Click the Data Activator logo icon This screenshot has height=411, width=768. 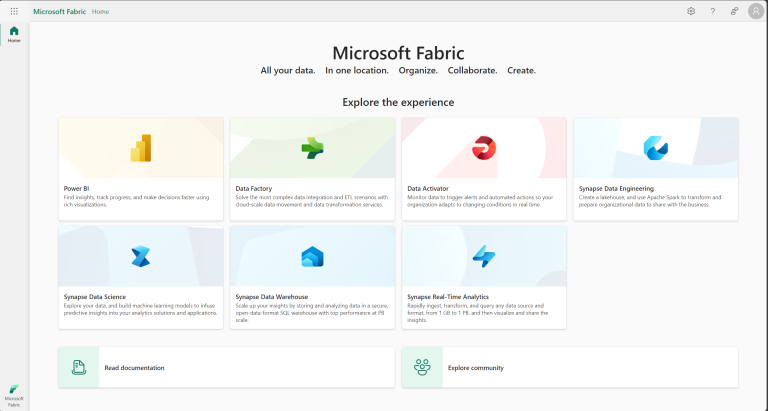point(484,148)
